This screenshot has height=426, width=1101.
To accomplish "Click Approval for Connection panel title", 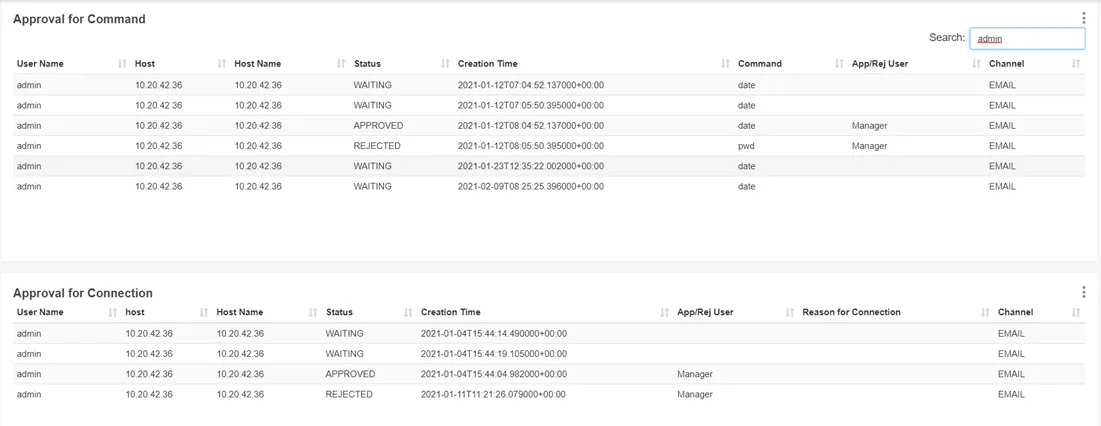I will (83, 293).
